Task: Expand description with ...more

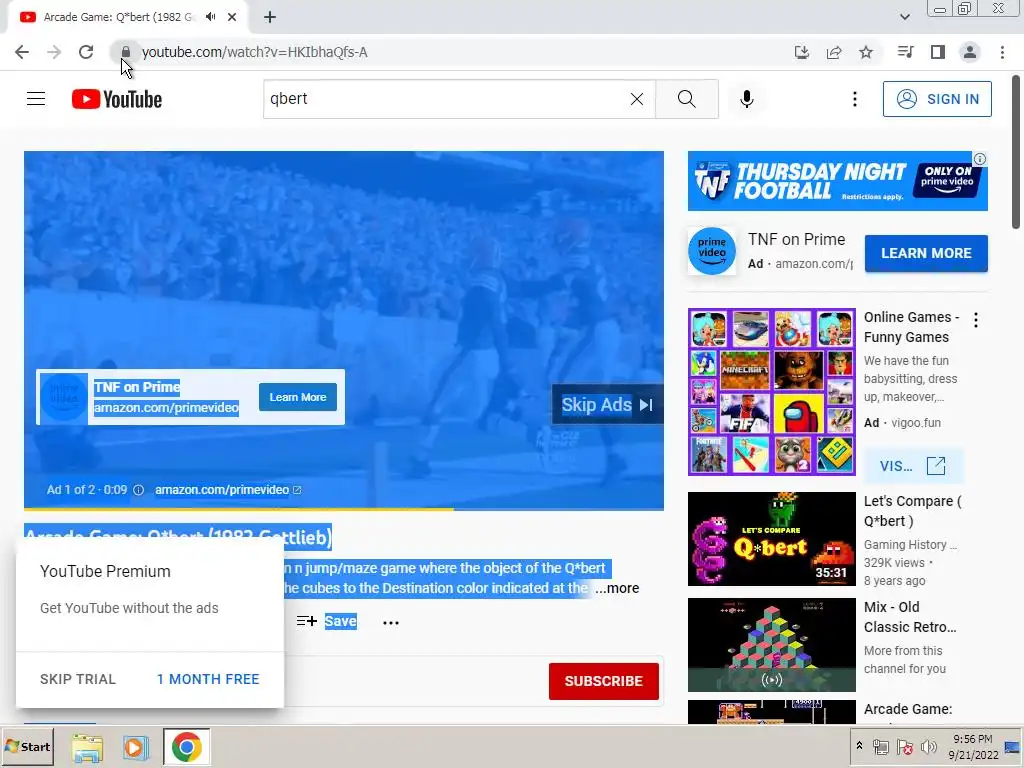Action: click(616, 588)
